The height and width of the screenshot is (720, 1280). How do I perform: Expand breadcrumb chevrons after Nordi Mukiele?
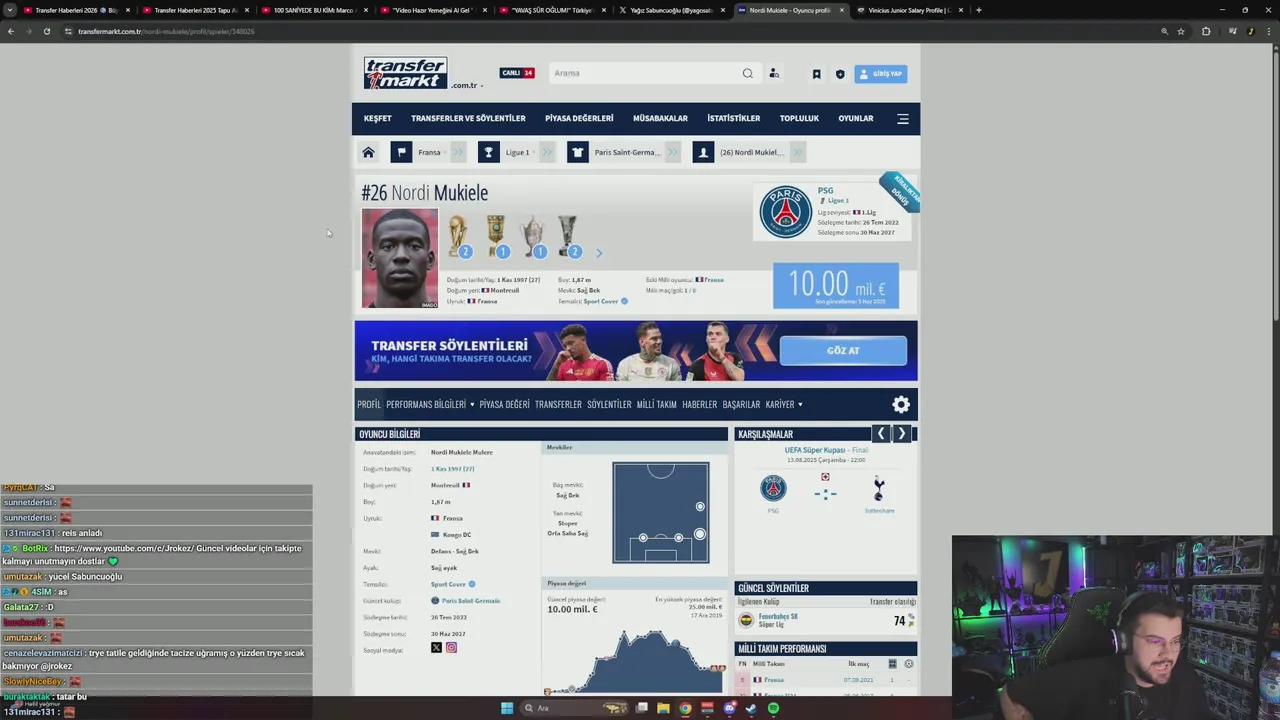tap(797, 152)
